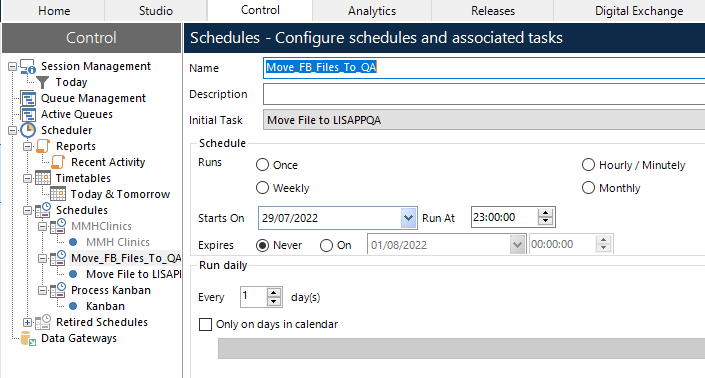Image resolution: width=705 pixels, height=378 pixels.
Task: Switch to the Analytics tab
Action: click(372, 11)
